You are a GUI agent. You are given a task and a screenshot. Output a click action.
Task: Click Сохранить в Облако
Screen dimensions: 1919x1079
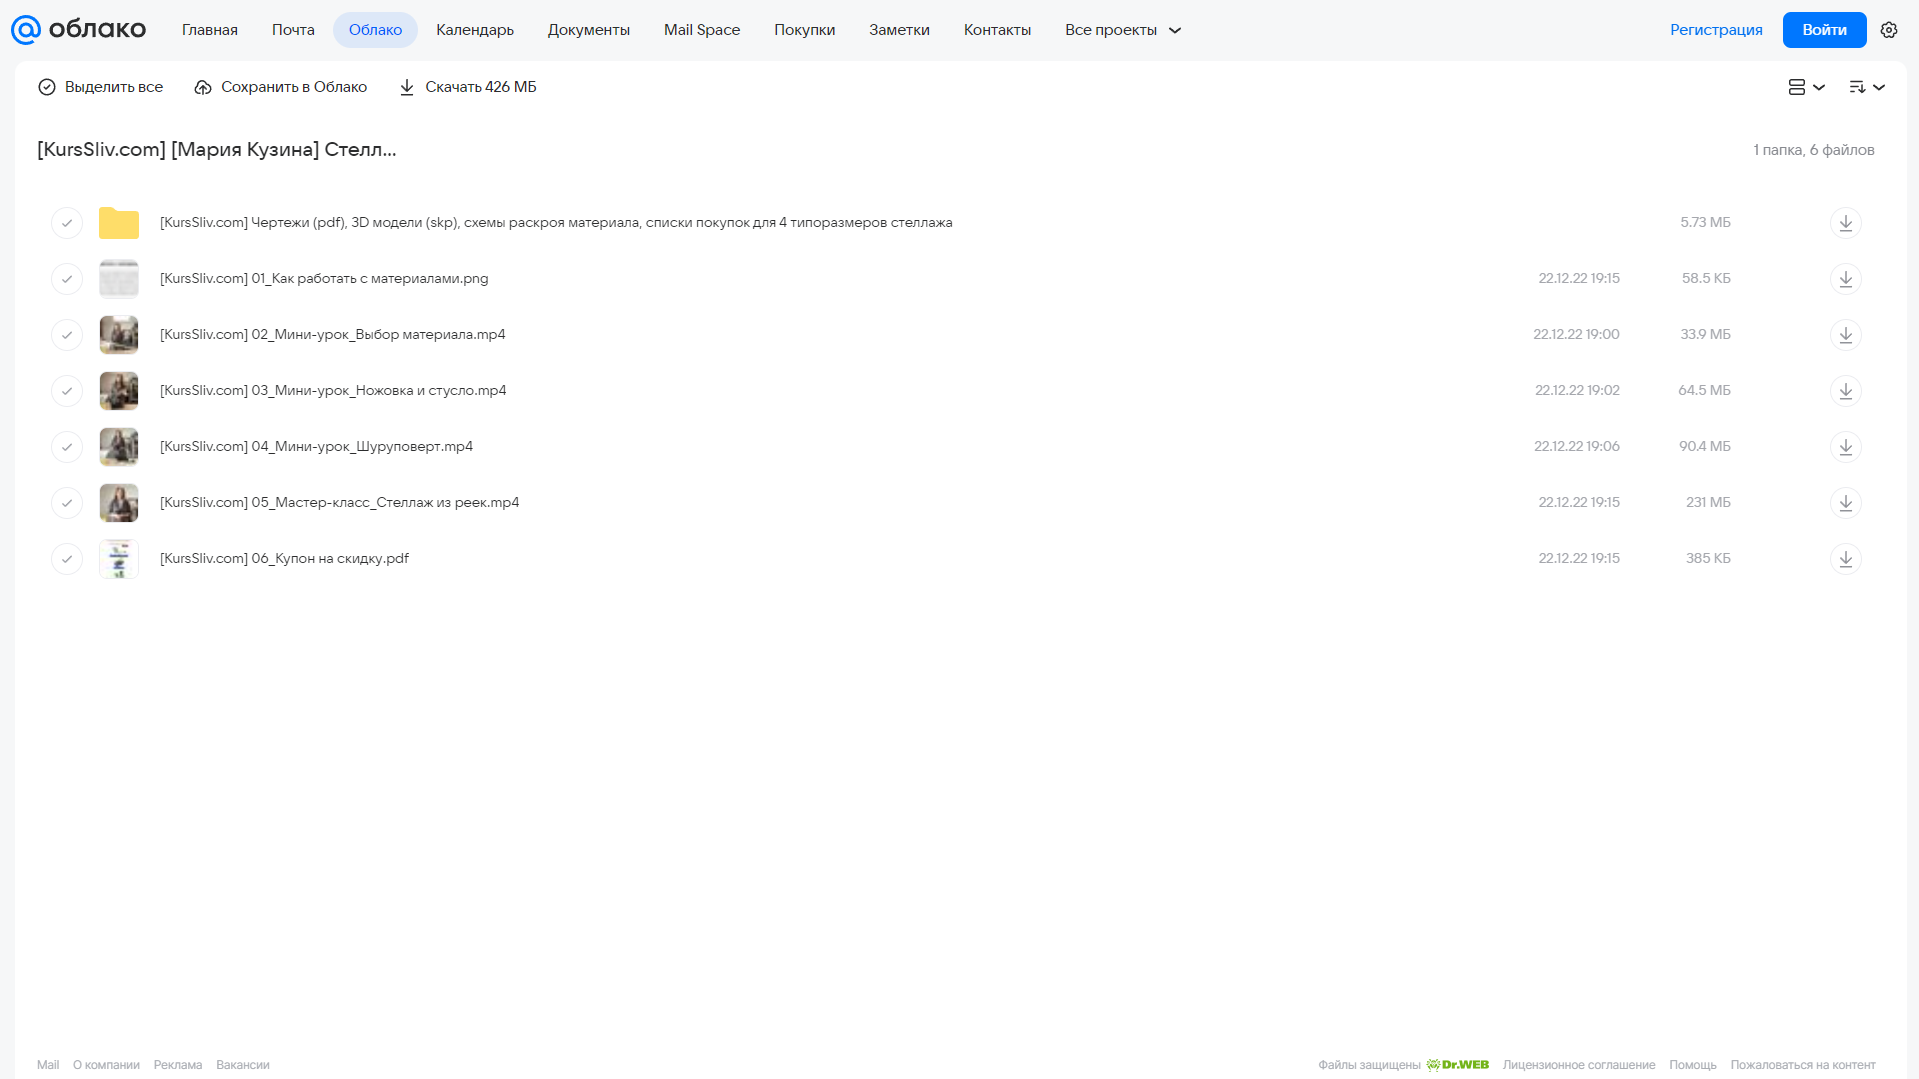(x=280, y=87)
